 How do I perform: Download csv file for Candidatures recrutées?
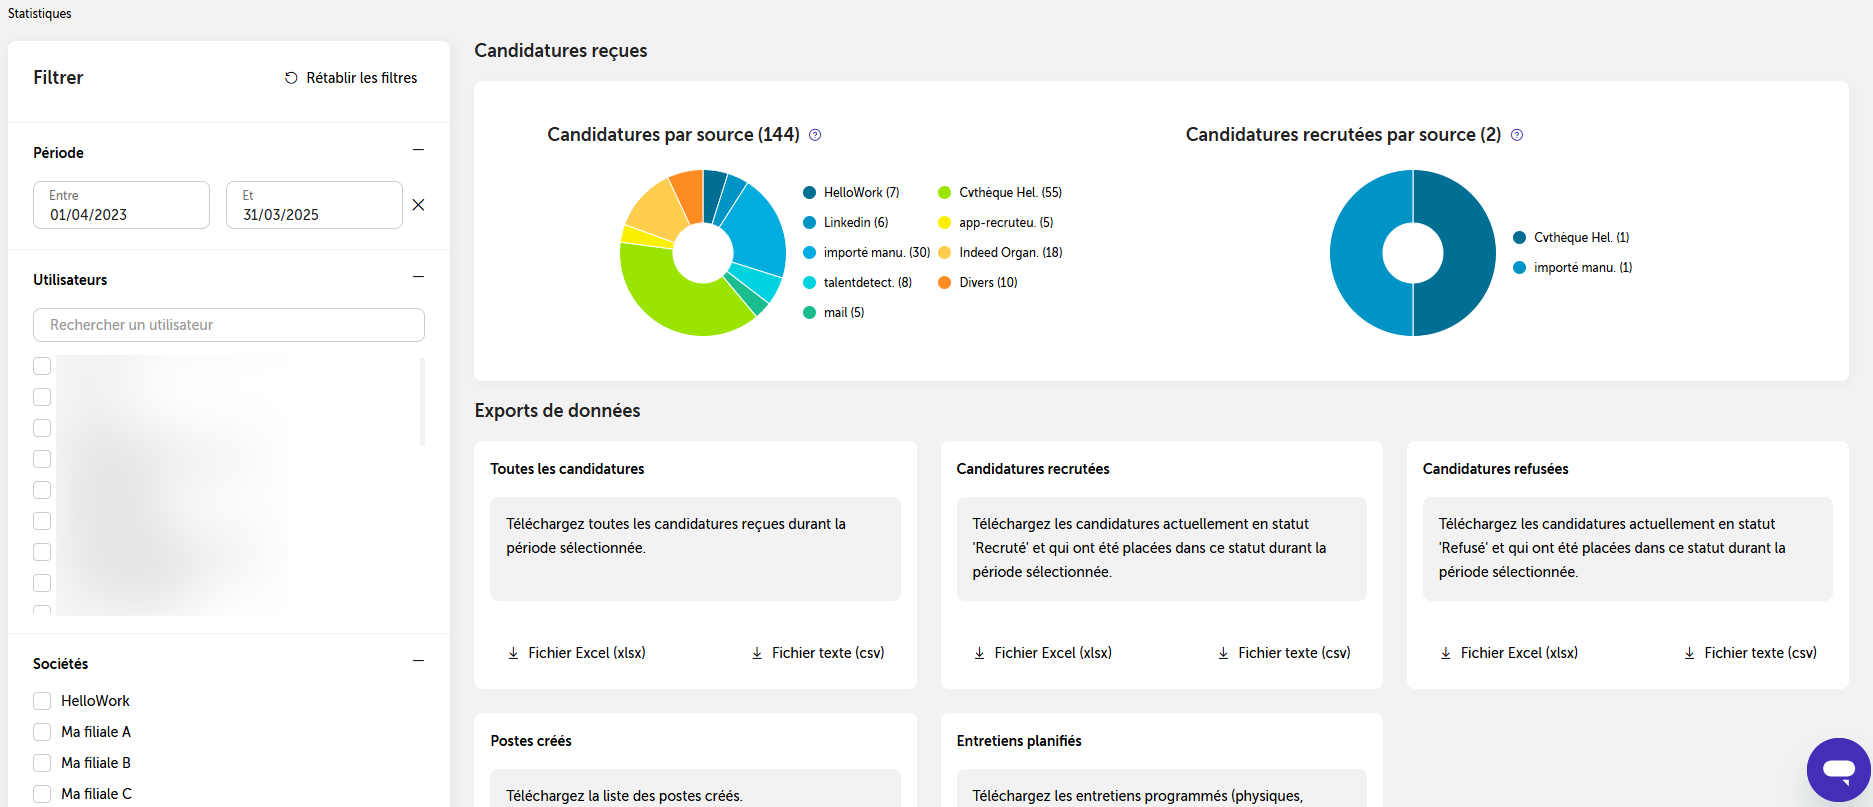tap(1284, 653)
